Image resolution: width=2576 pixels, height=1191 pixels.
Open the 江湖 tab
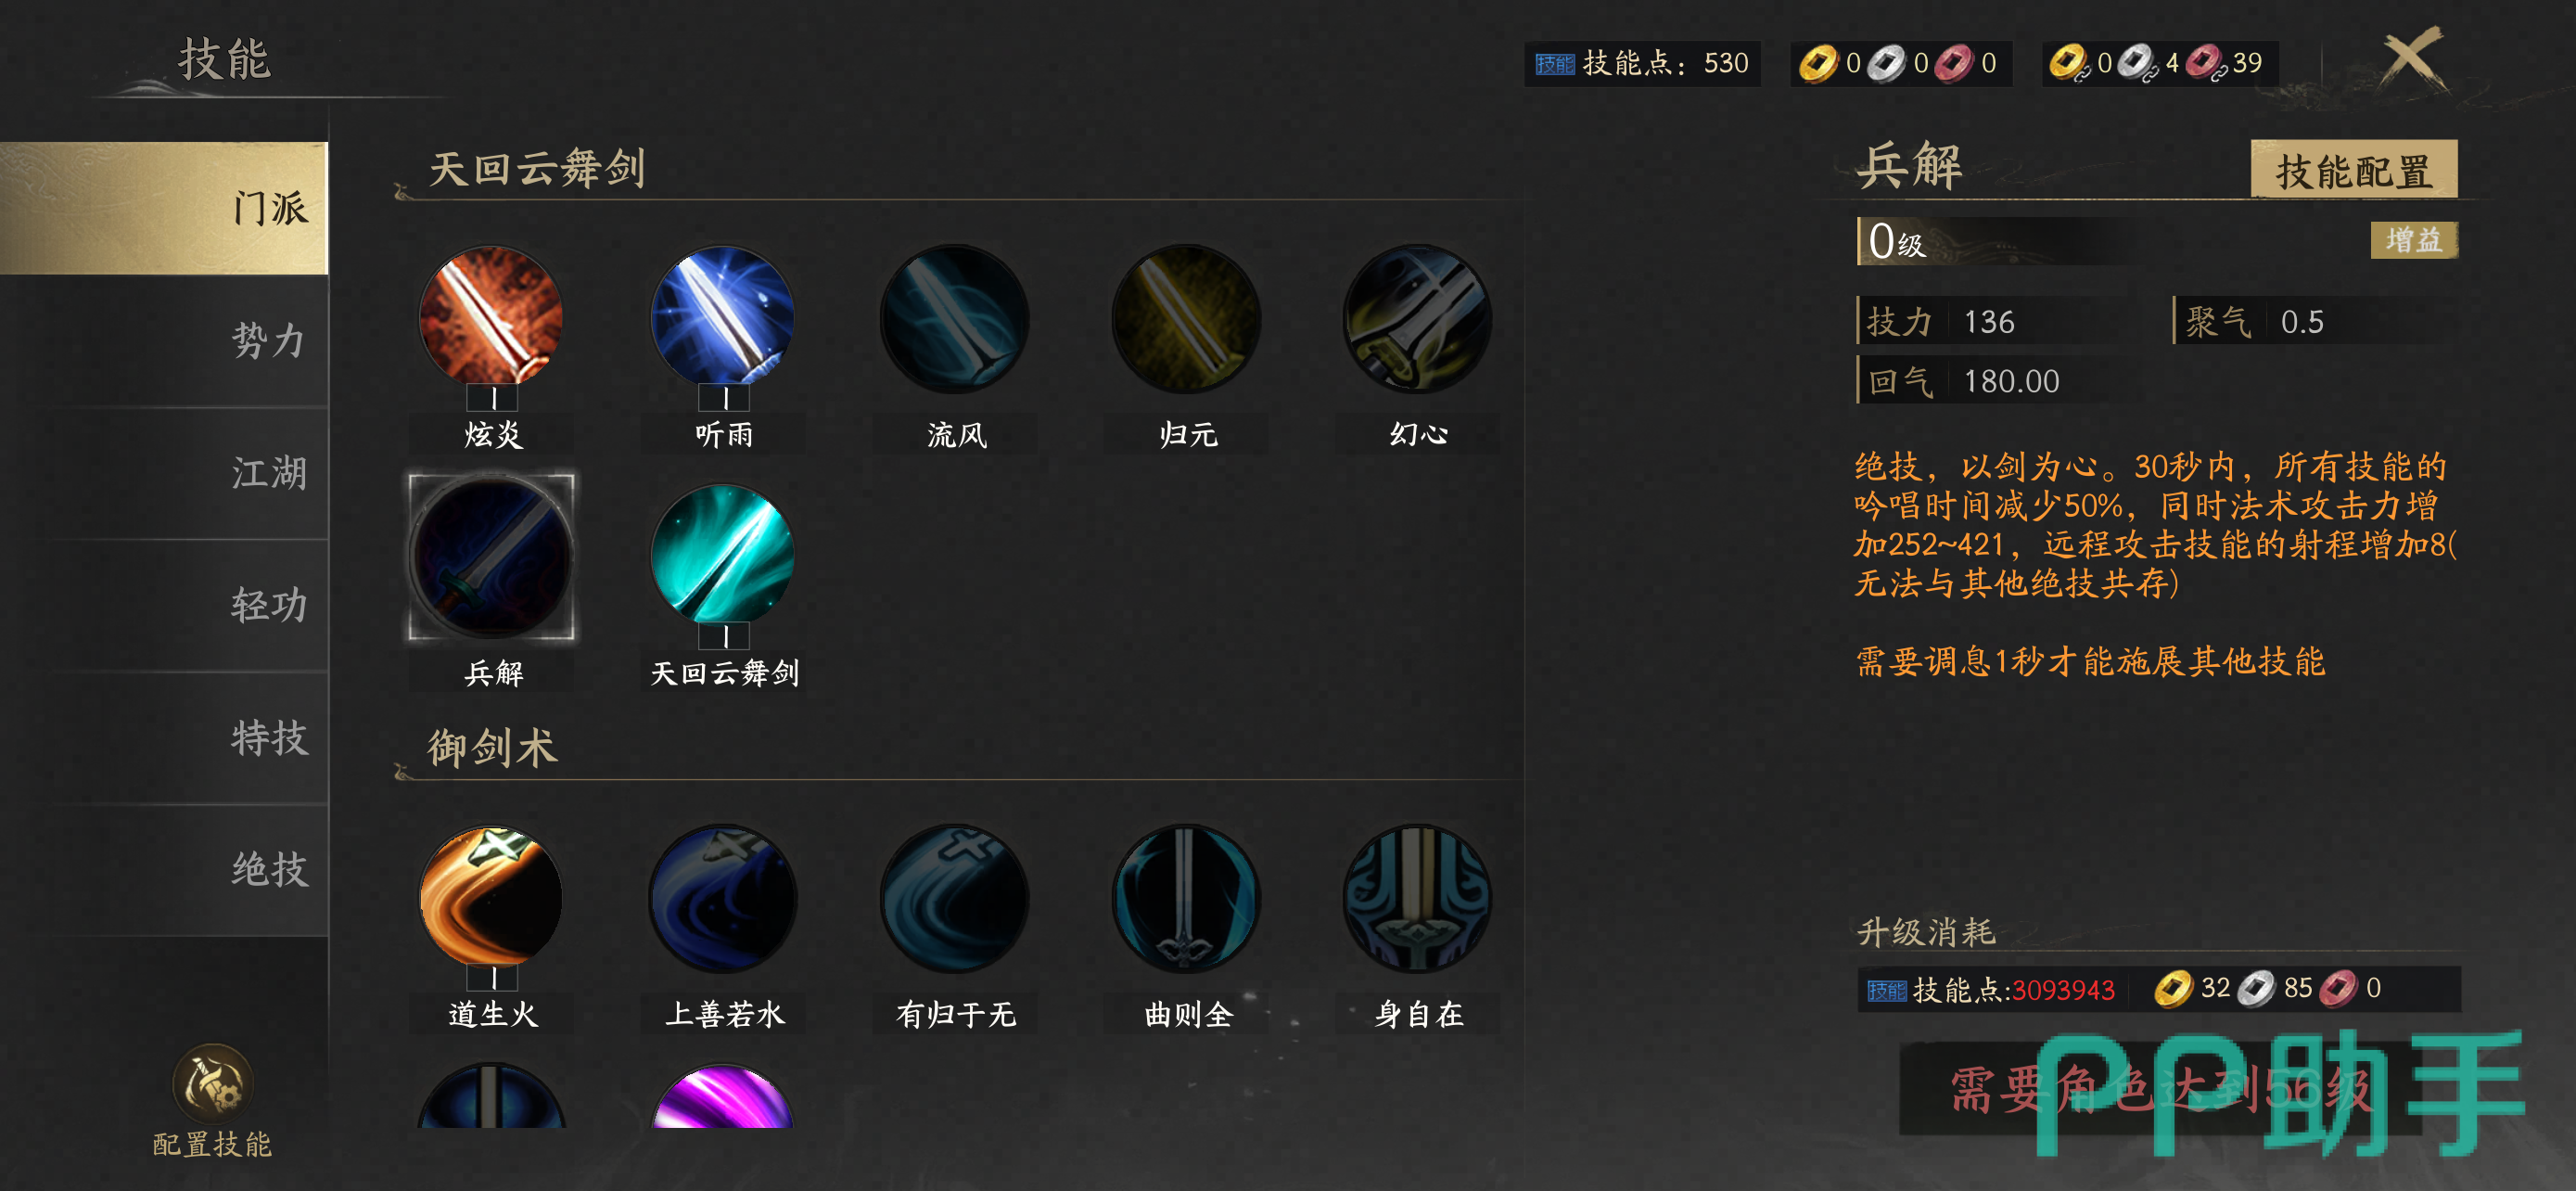165,473
